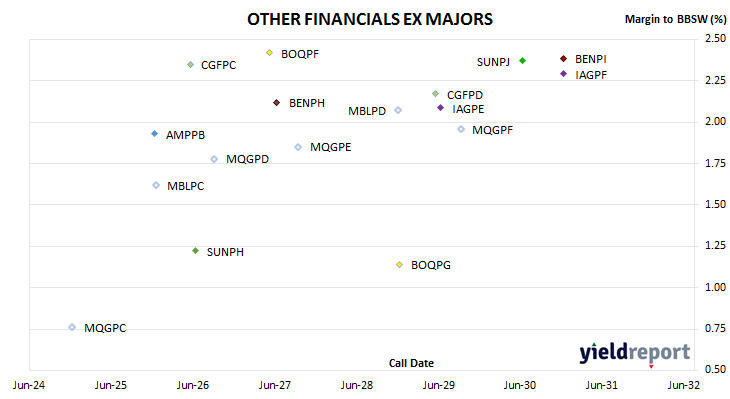Click the MQGPF data label text
The height and width of the screenshot is (399, 730).
tap(492, 130)
